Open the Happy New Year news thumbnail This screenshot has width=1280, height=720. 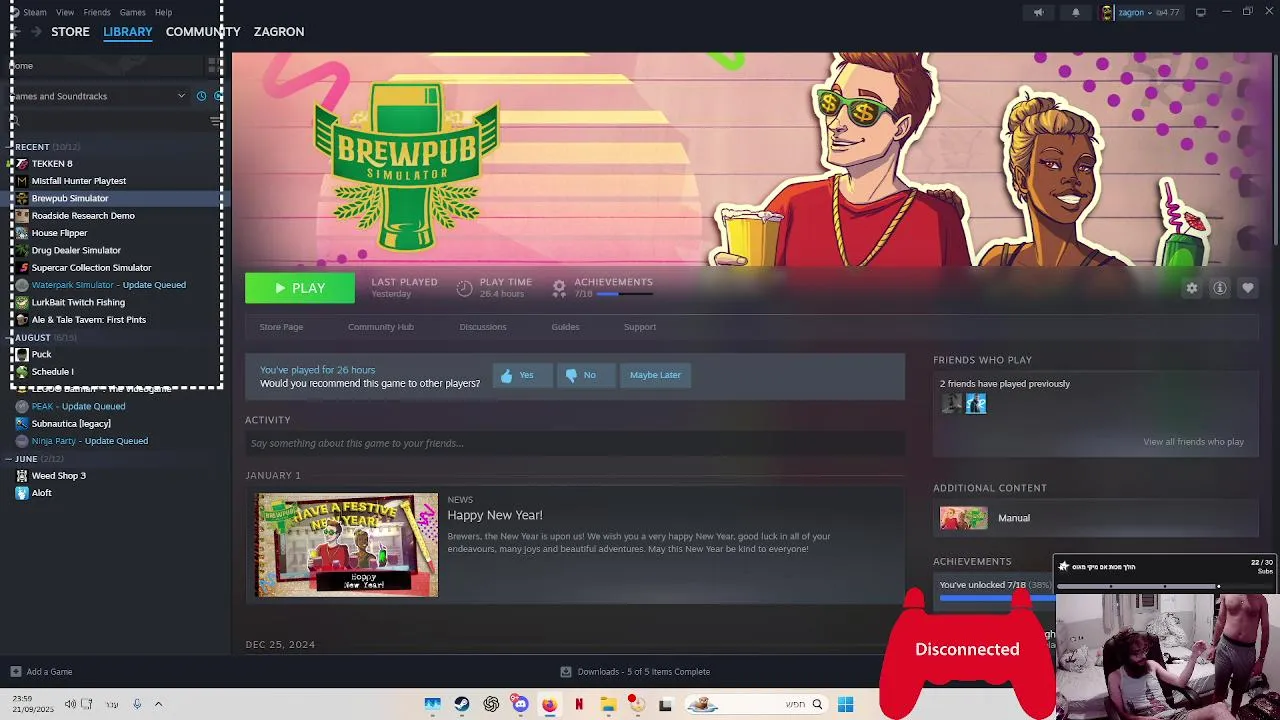(x=347, y=545)
